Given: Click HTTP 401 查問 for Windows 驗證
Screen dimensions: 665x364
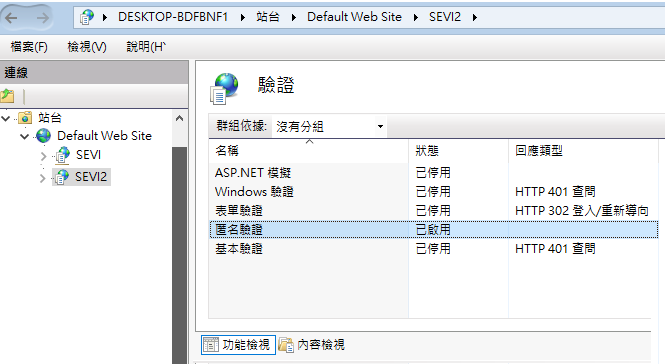Looking at the screenshot, I should [555, 192].
